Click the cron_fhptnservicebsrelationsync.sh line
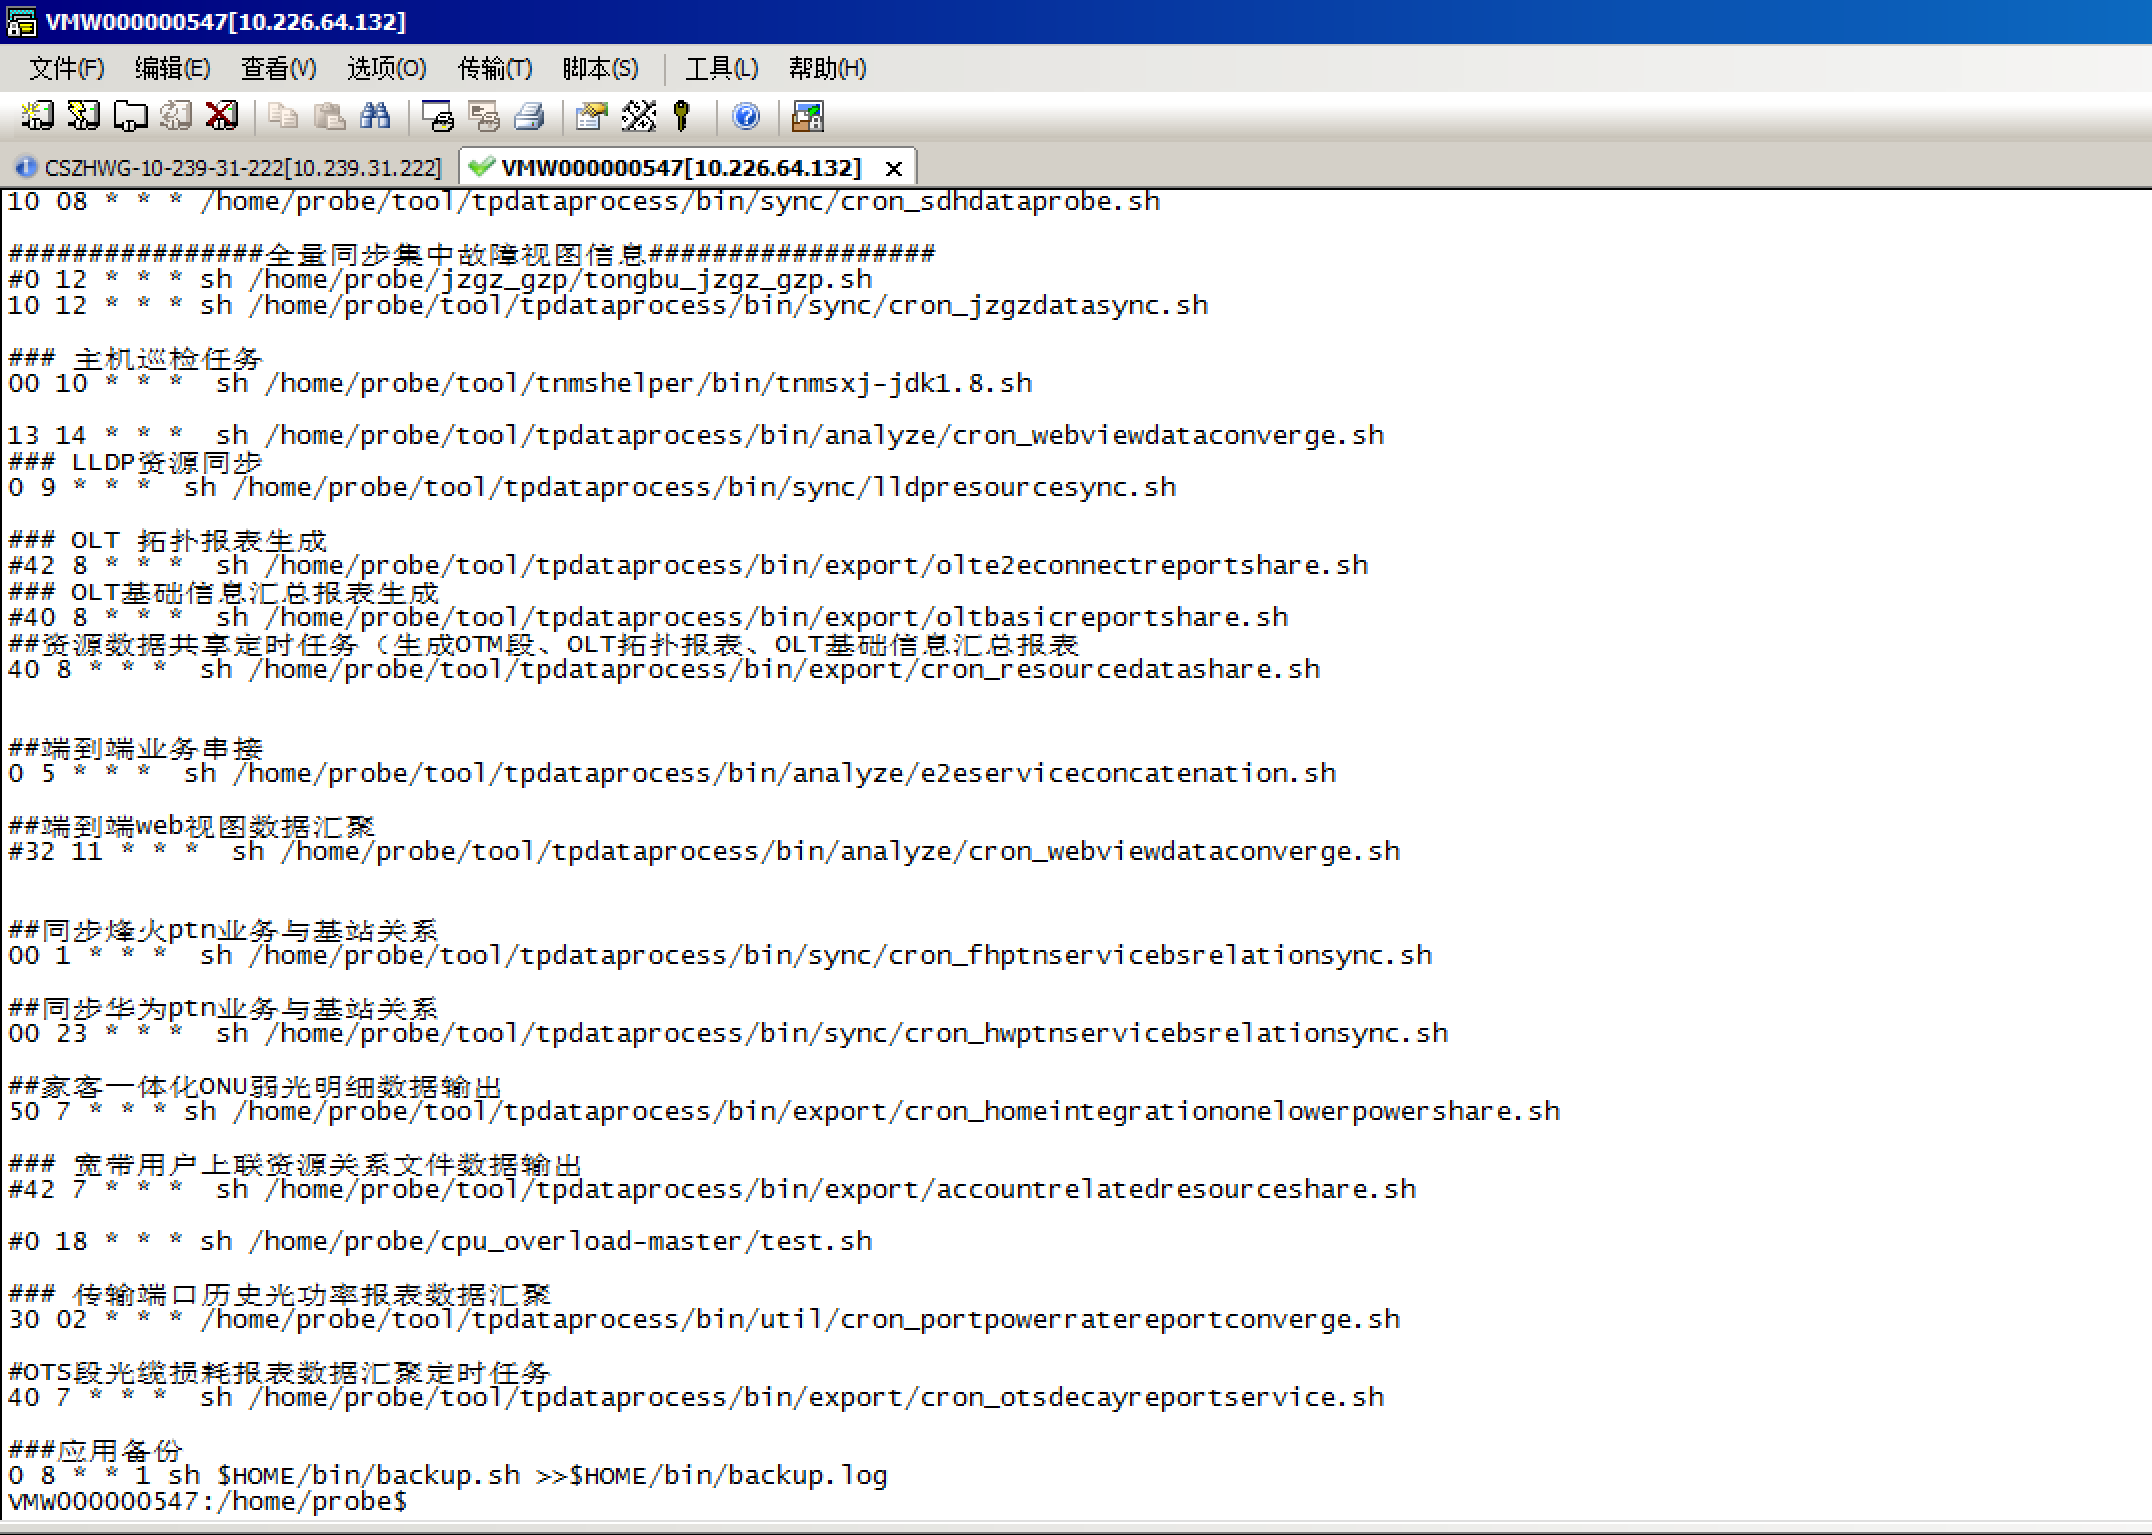 click(x=720, y=955)
